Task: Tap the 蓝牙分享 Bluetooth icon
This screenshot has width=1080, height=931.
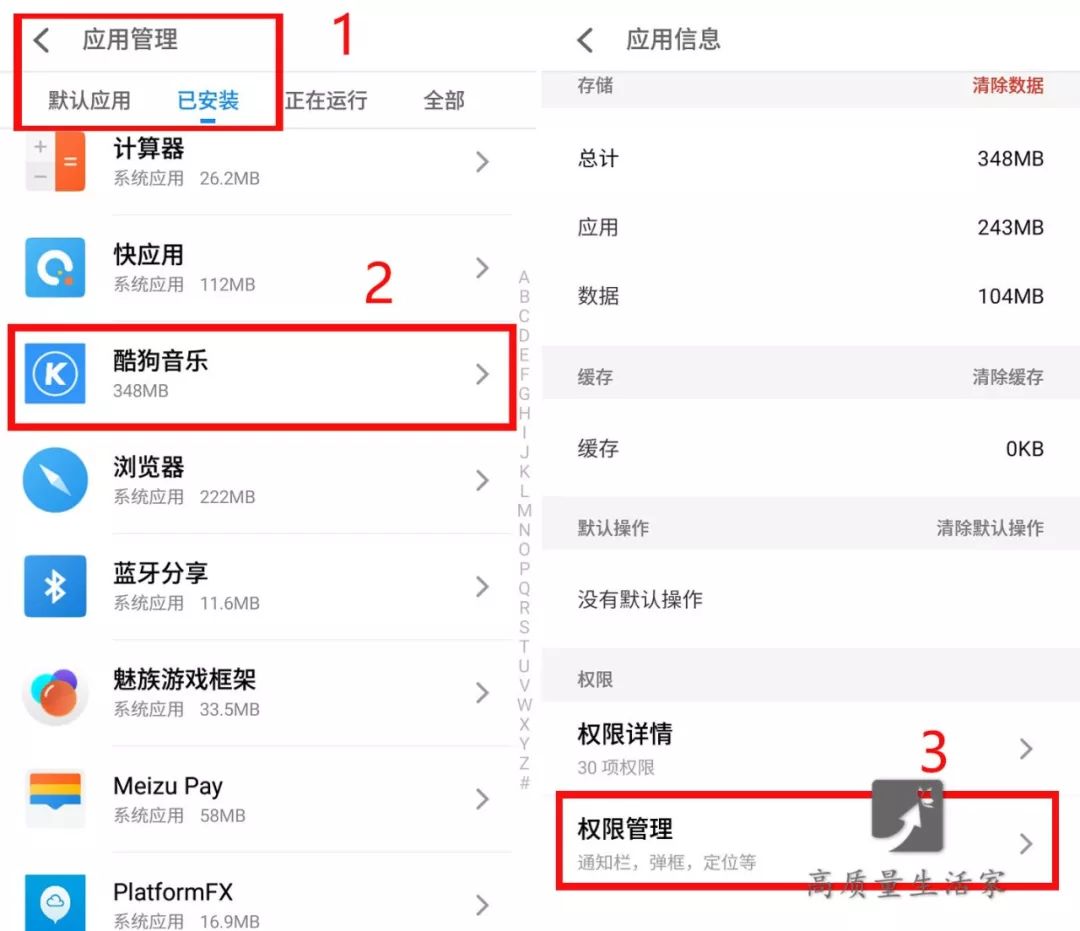Action: click(x=56, y=586)
